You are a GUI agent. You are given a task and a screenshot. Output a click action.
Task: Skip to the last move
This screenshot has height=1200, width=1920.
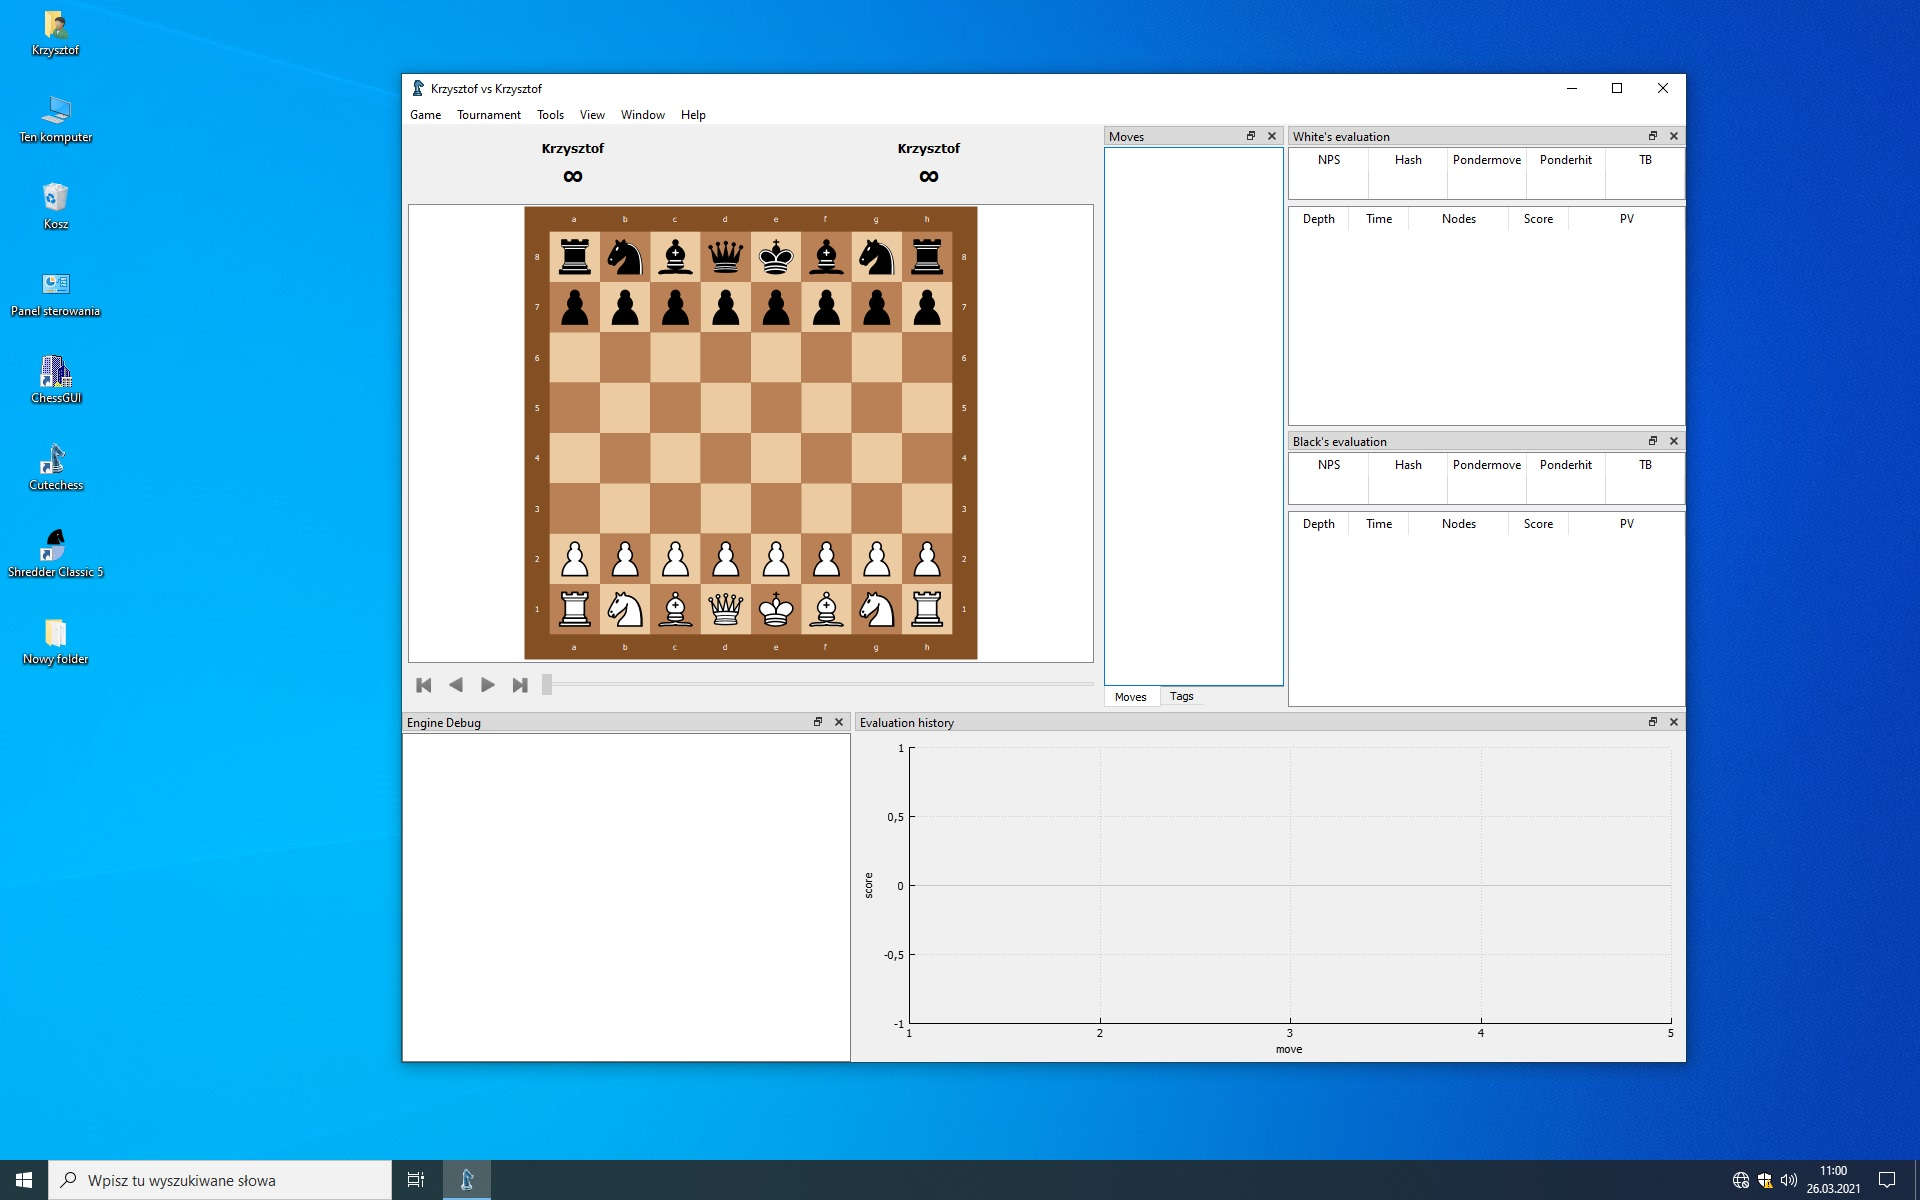pos(520,685)
